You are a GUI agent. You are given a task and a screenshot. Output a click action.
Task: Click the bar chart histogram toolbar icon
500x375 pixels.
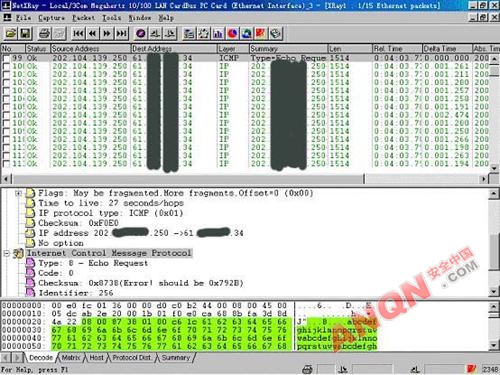click(218, 33)
